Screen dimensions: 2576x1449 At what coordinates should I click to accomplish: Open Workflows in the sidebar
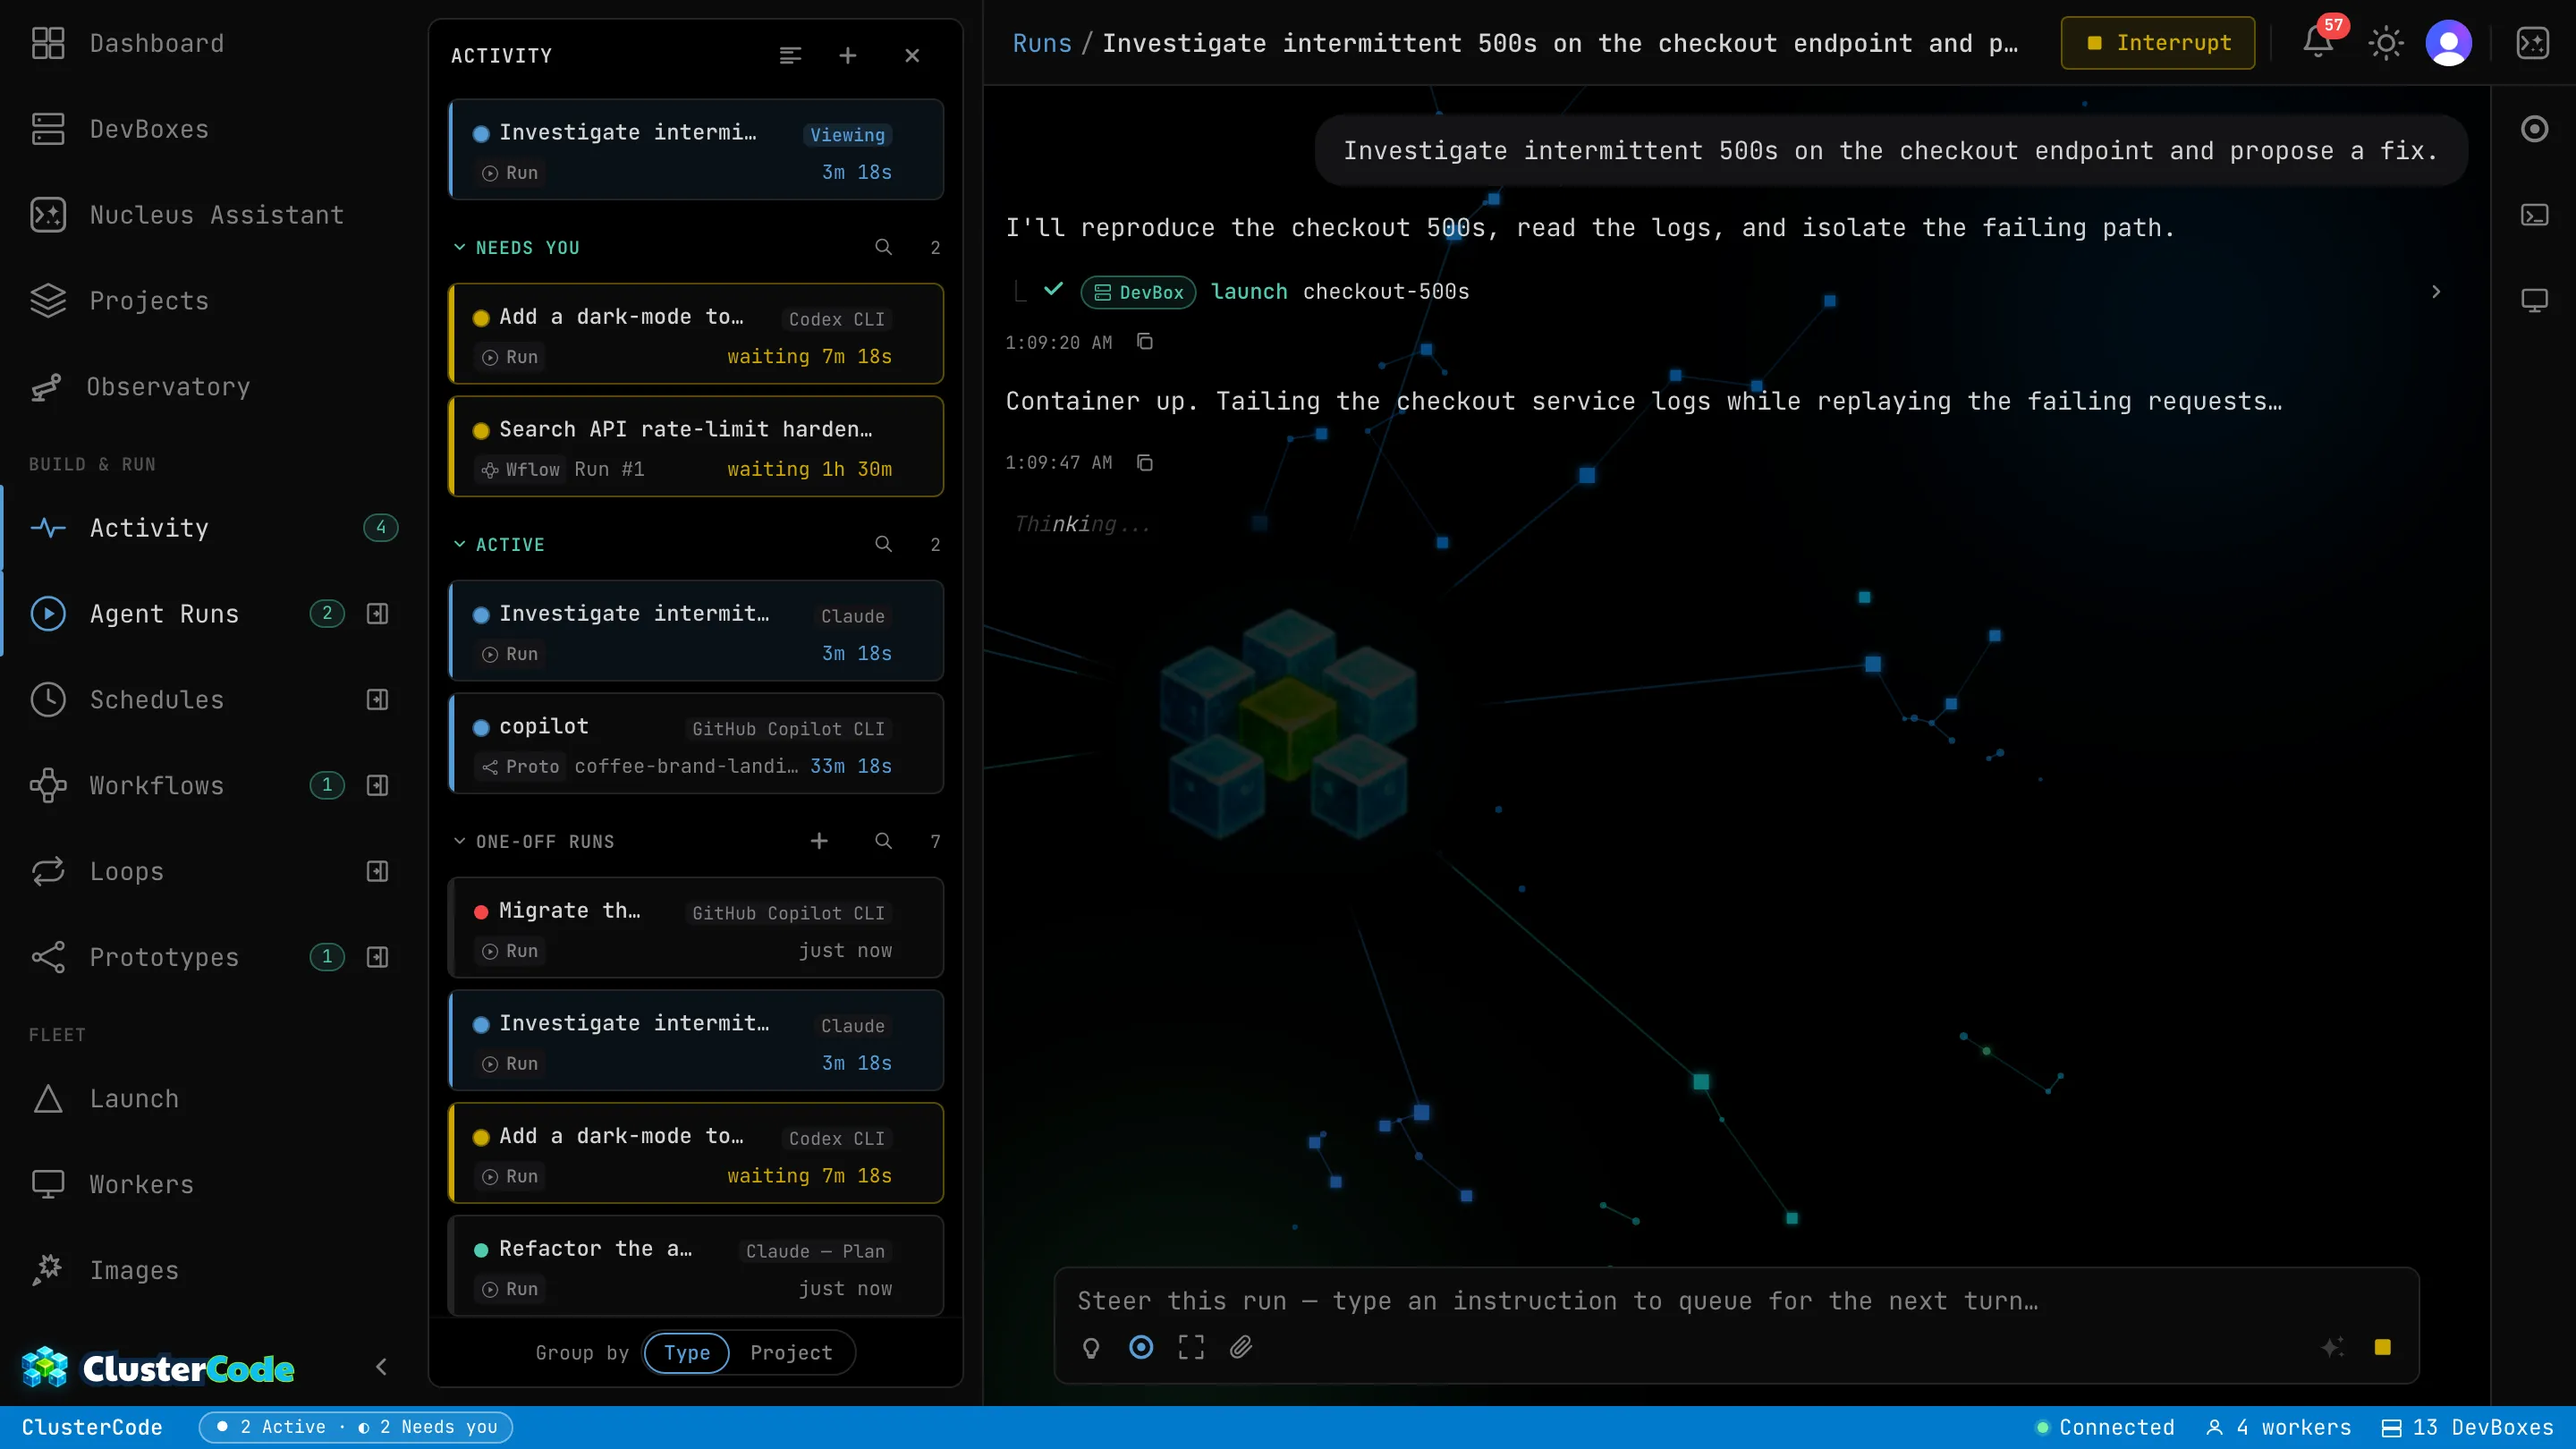tap(156, 785)
